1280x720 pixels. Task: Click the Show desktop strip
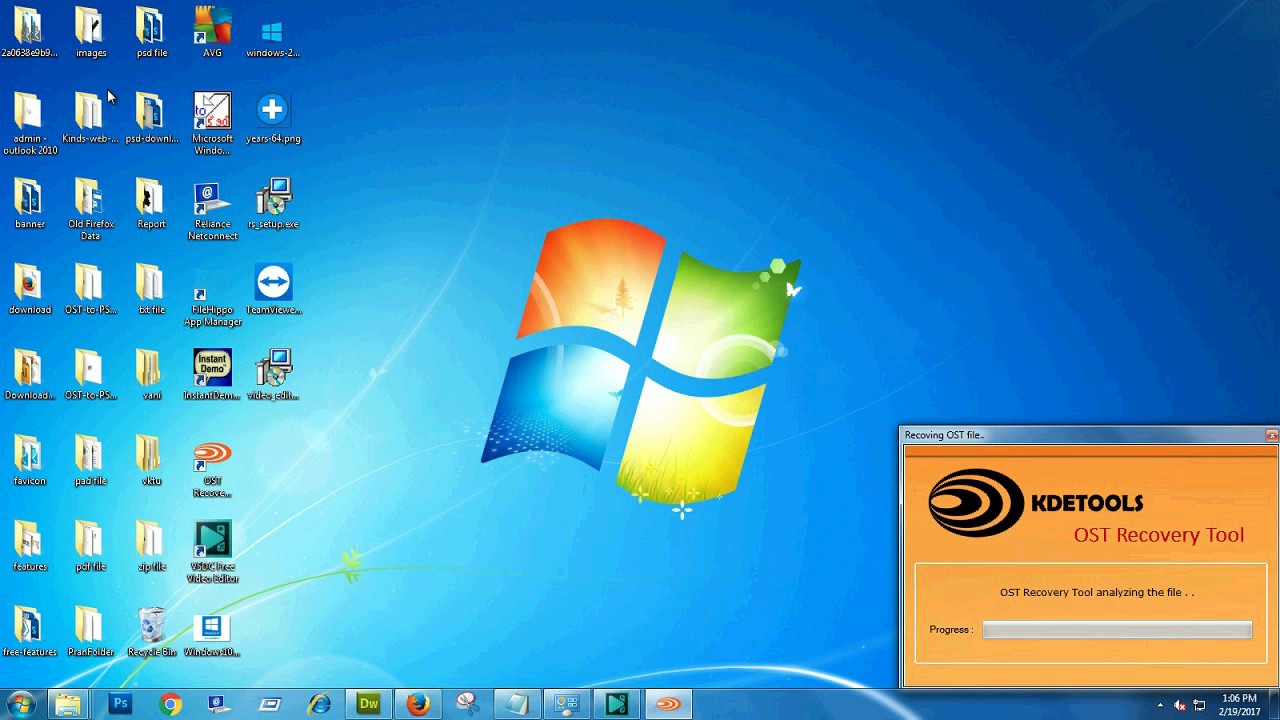[x=1273, y=704]
